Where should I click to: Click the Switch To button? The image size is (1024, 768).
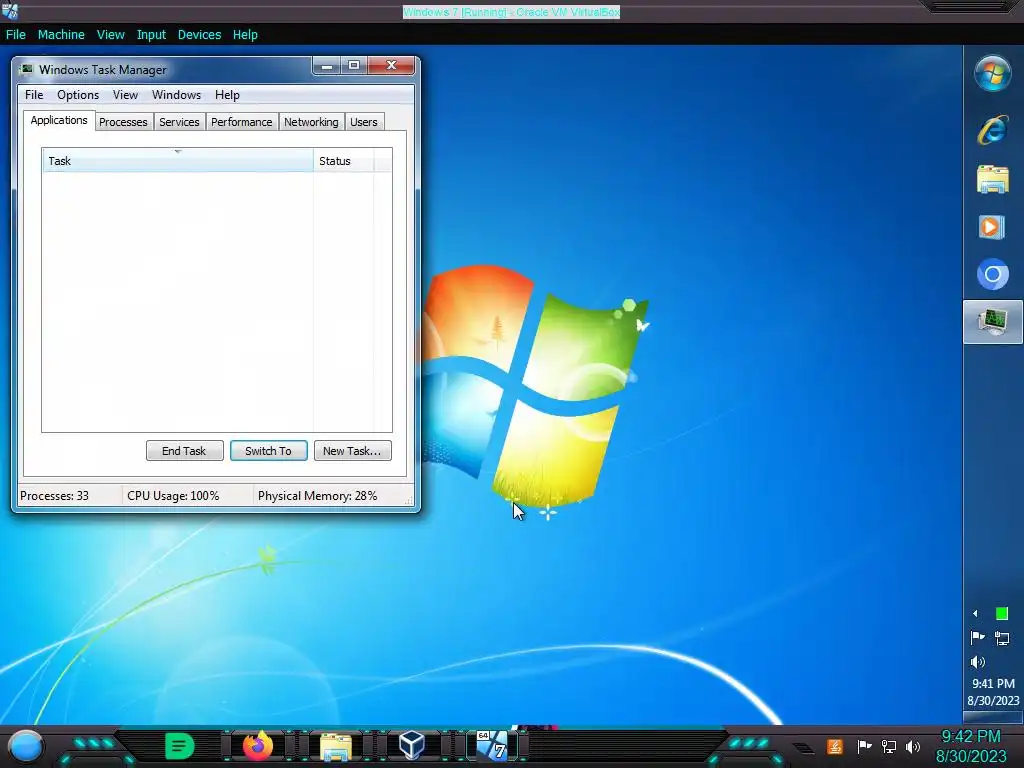pyautogui.click(x=268, y=451)
